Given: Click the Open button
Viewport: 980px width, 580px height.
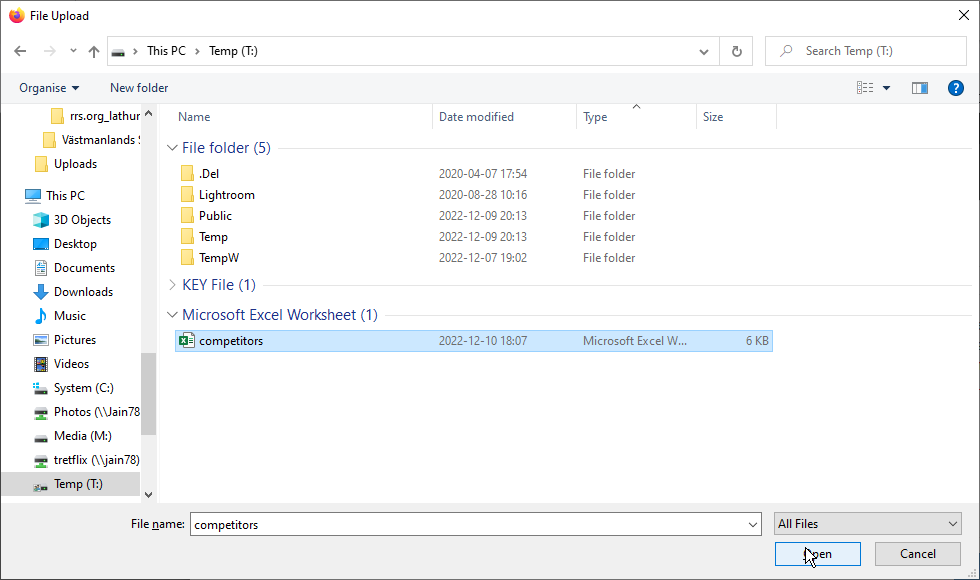Looking at the screenshot, I should point(817,554).
